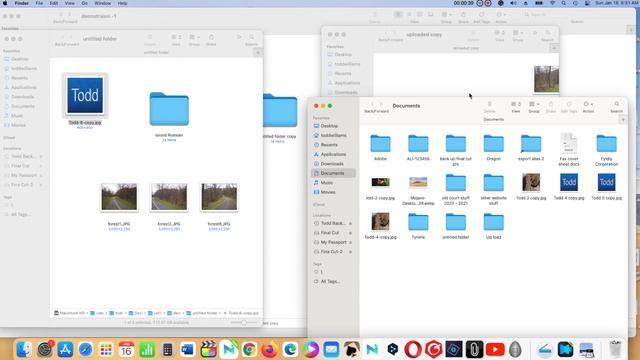The image size is (640, 360).
Task: Open the Trash in the Dock
Action: (615, 349)
